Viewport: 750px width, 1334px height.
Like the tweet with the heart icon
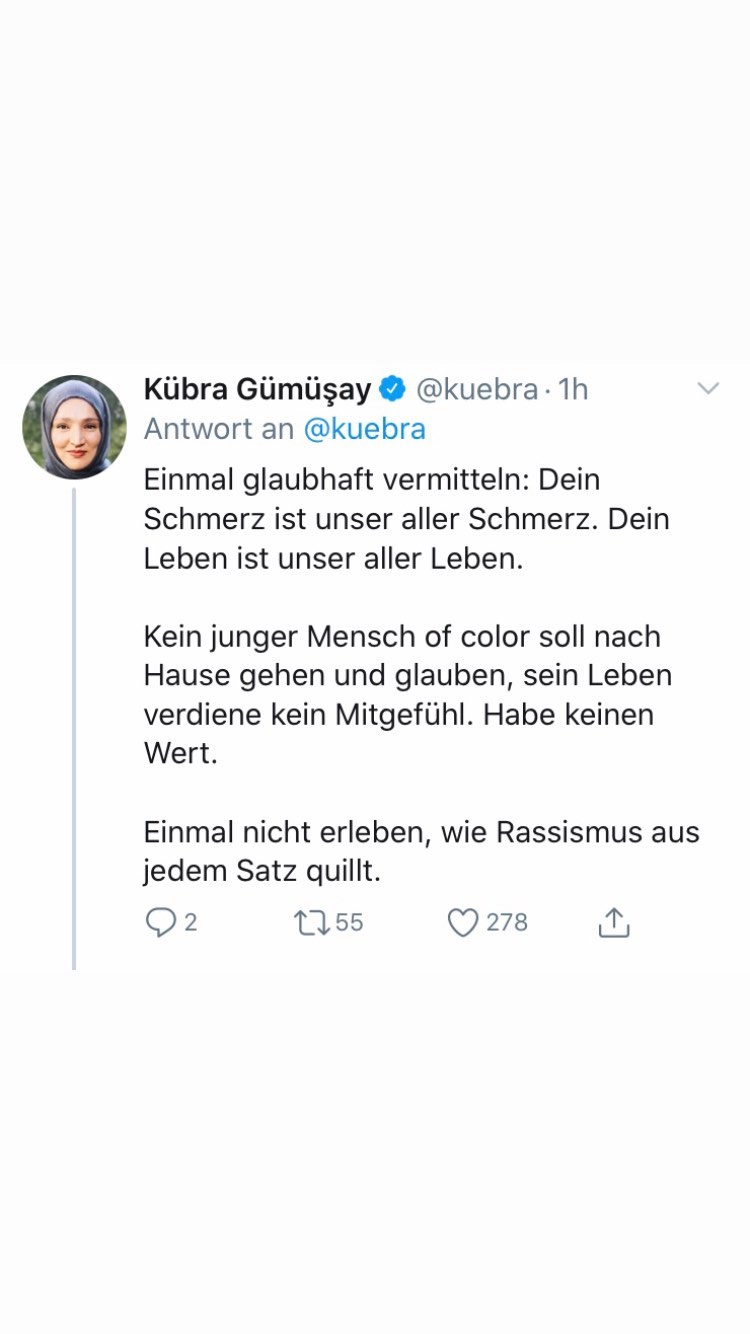[x=462, y=922]
